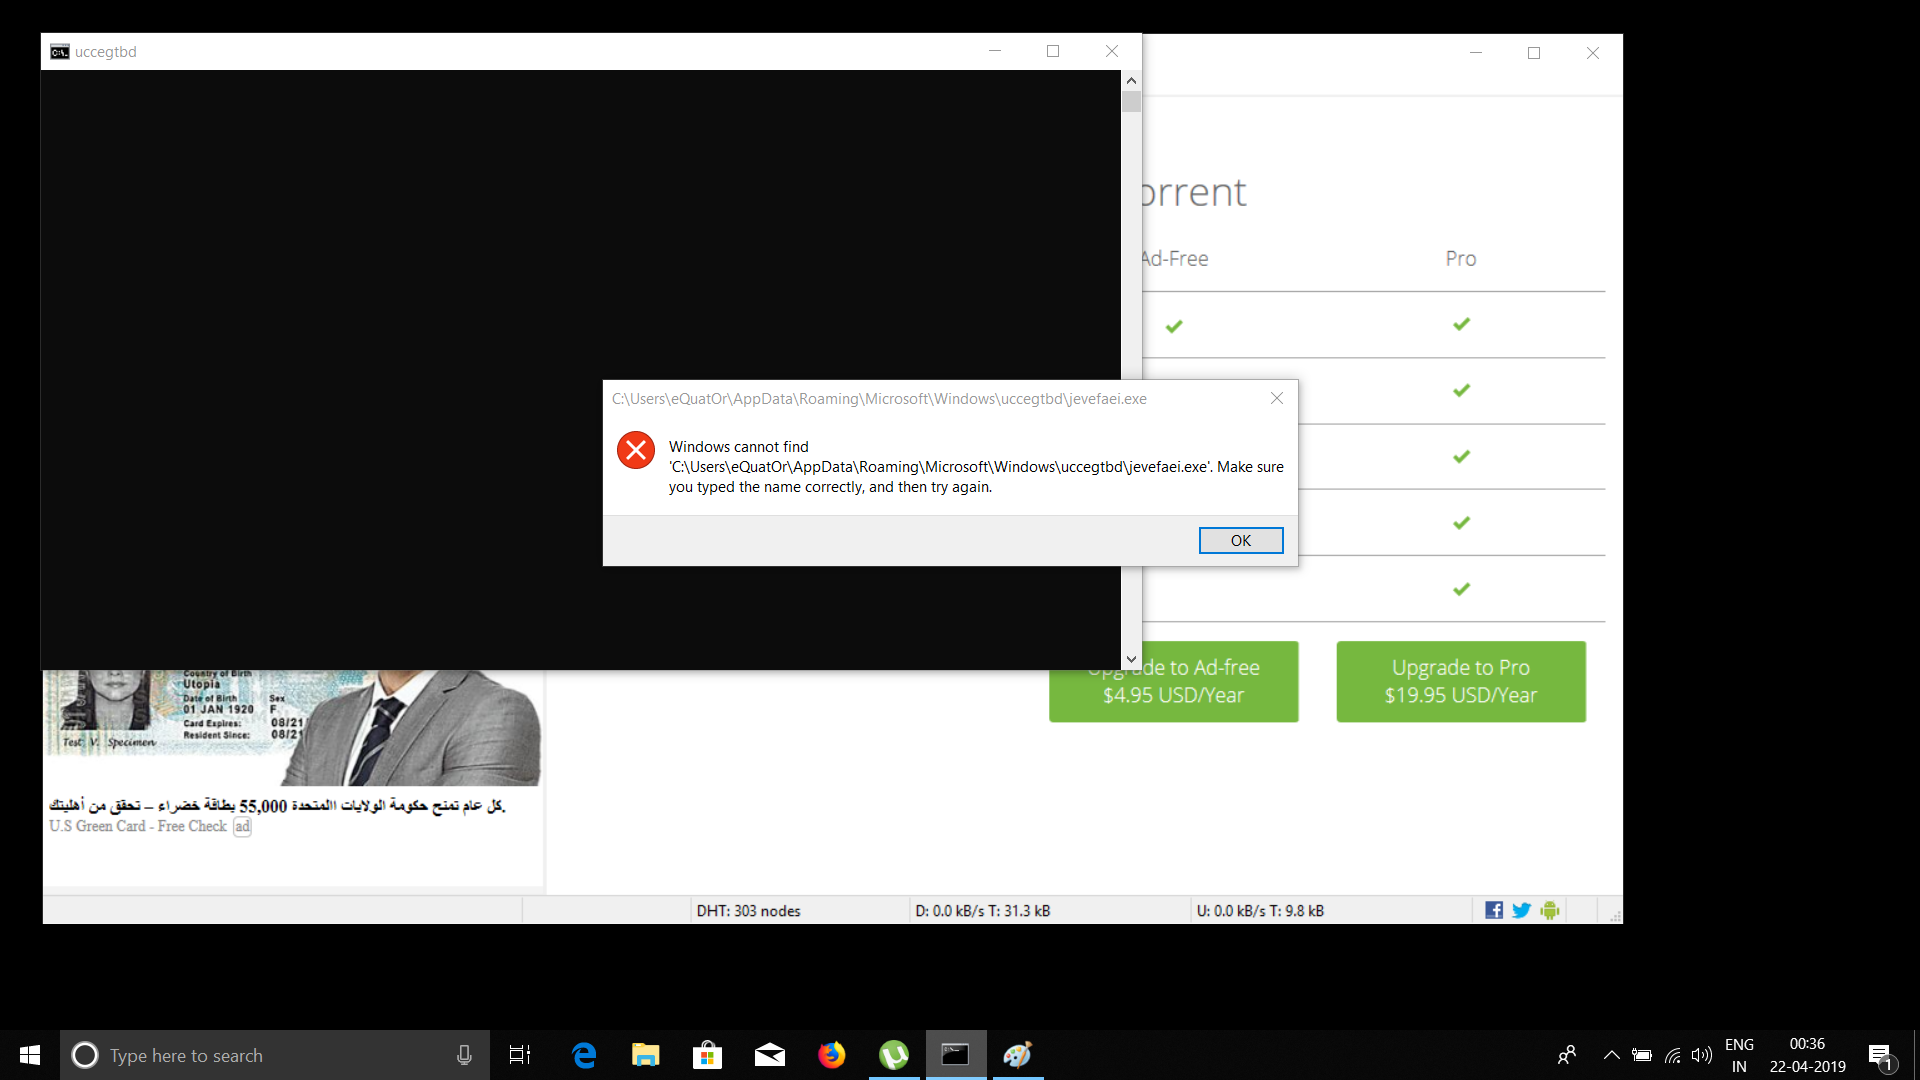Screen dimensions: 1920x1080
Task: Switch to Paint in taskbar
Action: [x=1018, y=1055]
